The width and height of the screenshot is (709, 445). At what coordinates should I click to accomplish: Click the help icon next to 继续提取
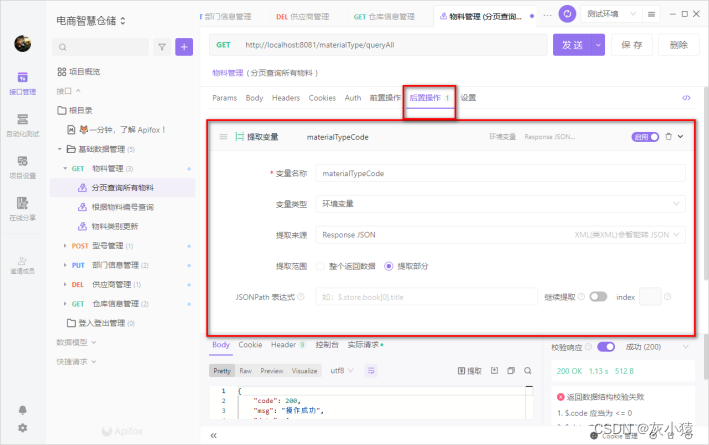coord(581,297)
